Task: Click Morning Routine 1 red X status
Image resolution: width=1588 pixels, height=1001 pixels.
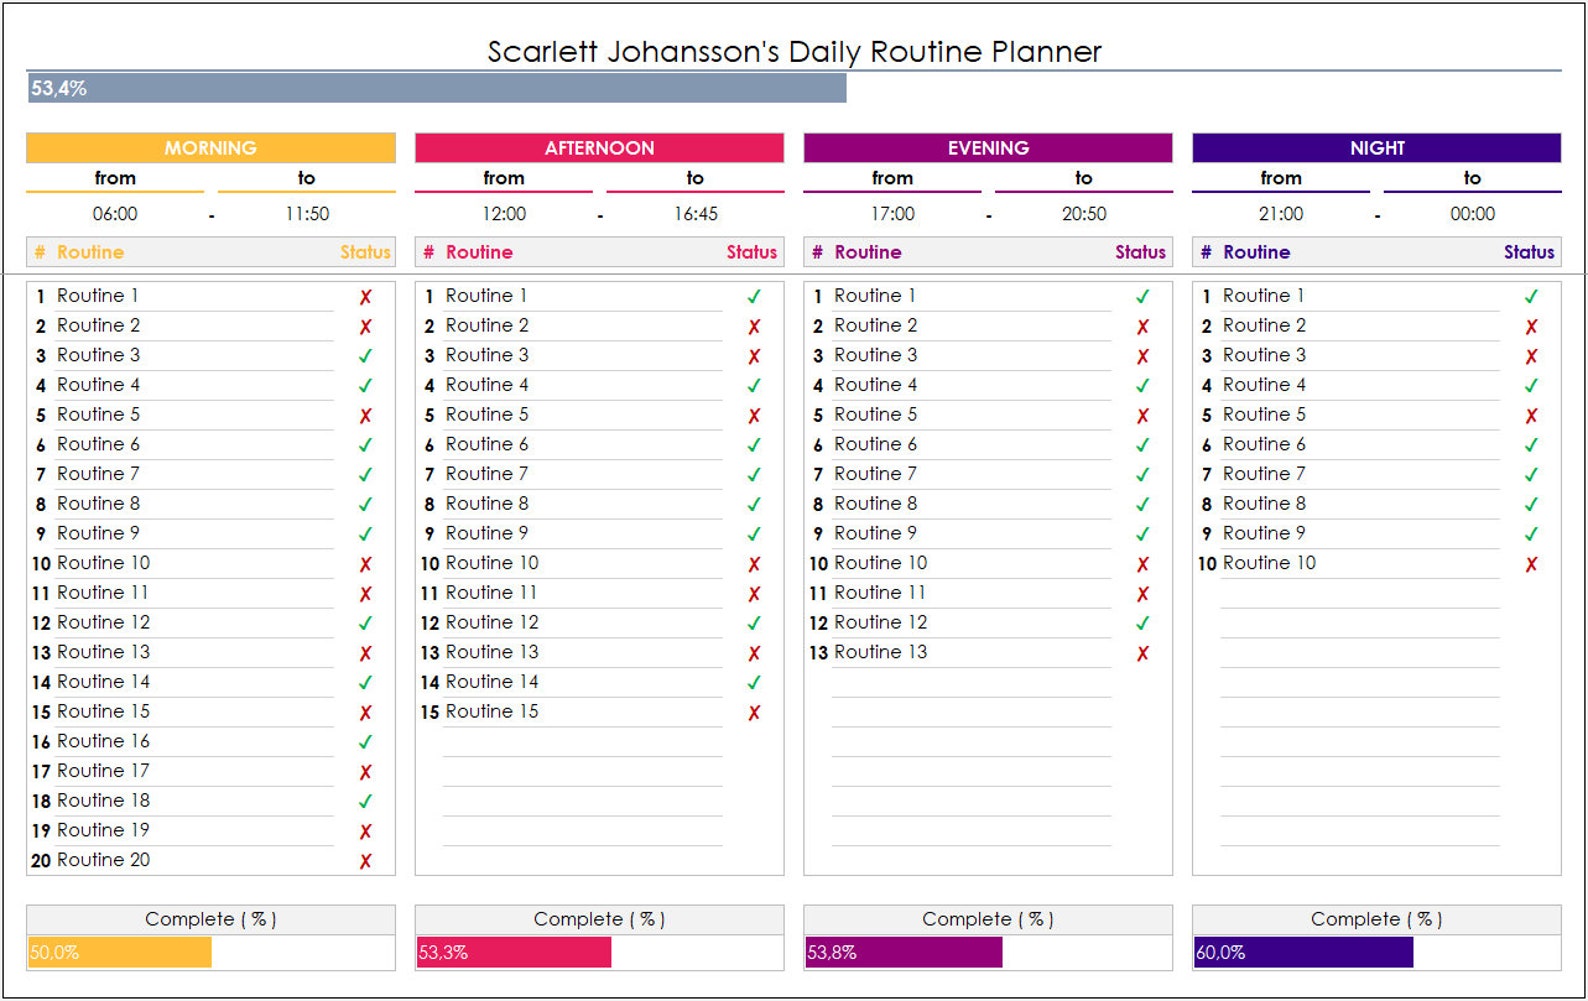Action: pyautogui.click(x=366, y=297)
